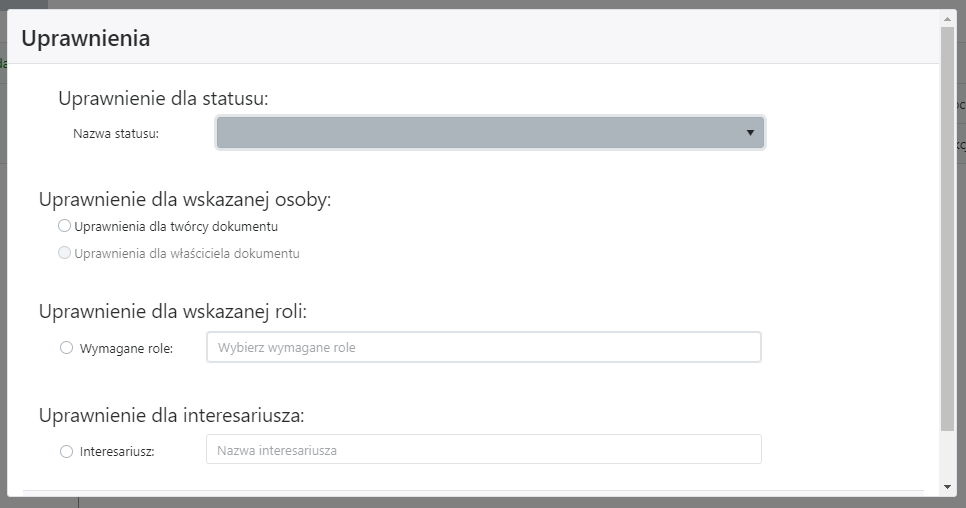This screenshot has width=966, height=508.
Task: Choose the Interesariusz radio button
Action: 66,451
